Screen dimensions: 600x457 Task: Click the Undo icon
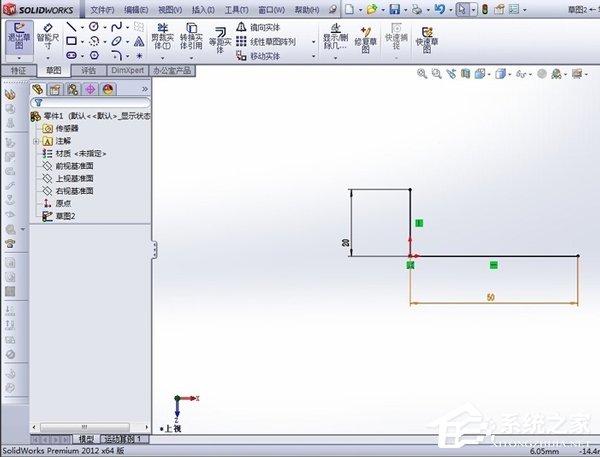coord(439,9)
